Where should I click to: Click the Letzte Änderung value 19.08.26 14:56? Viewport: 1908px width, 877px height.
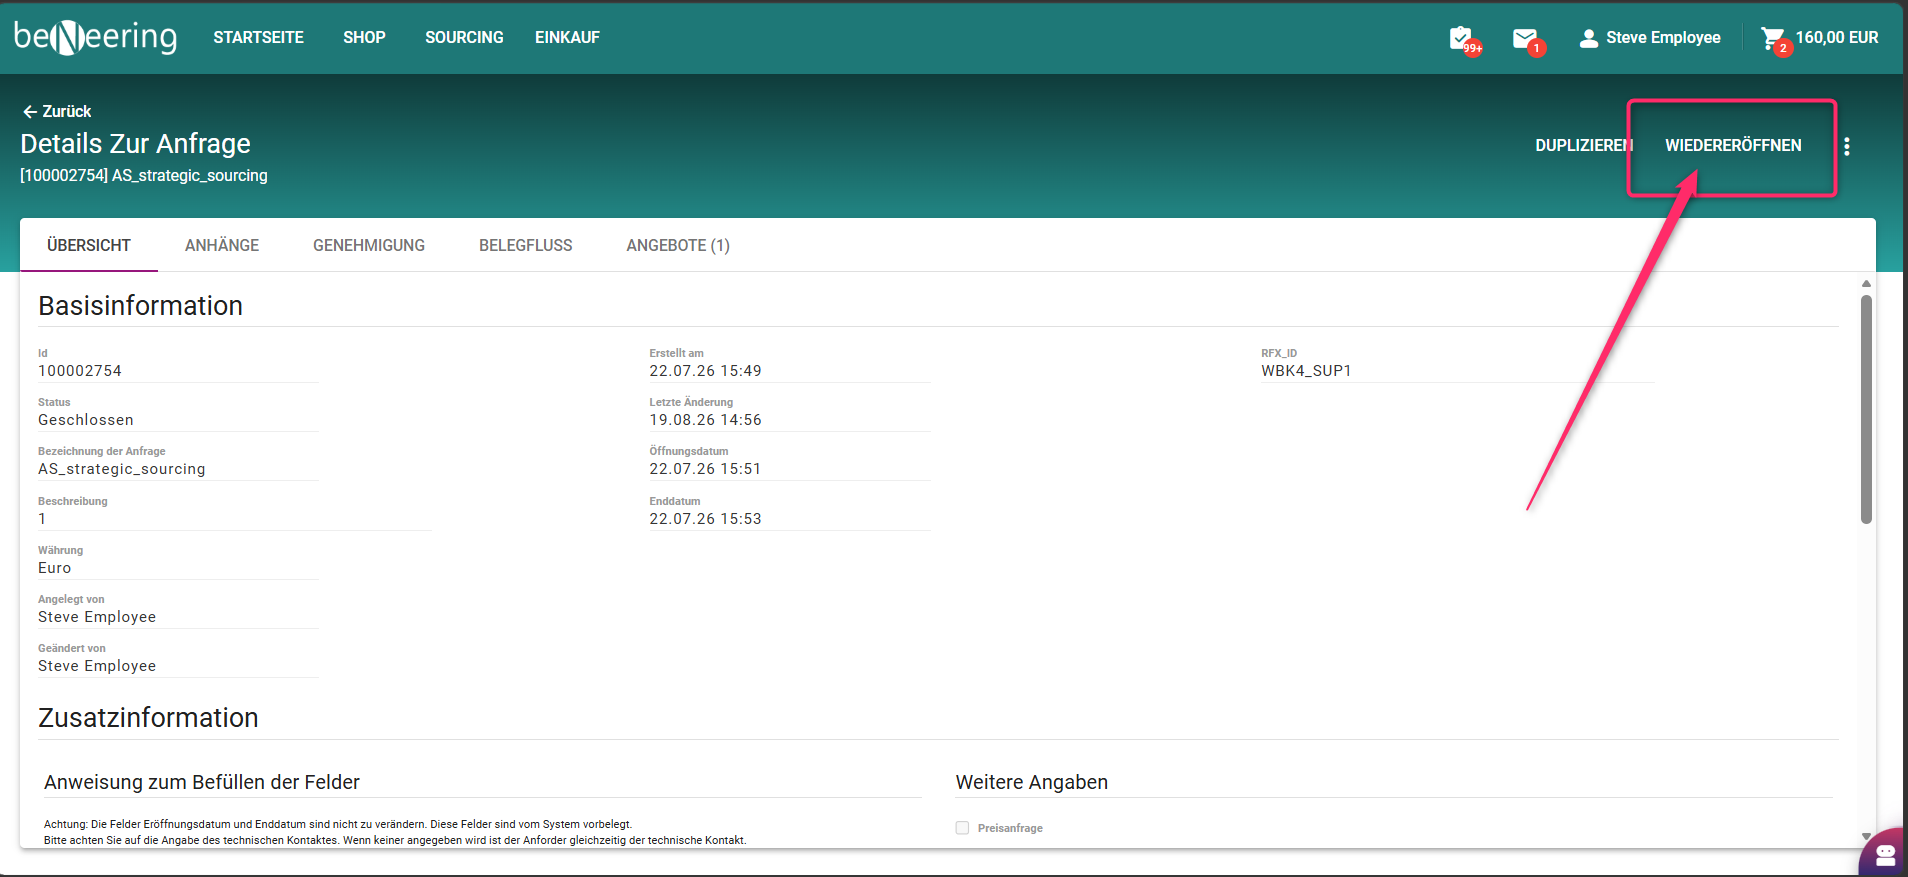pyautogui.click(x=705, y=420)
